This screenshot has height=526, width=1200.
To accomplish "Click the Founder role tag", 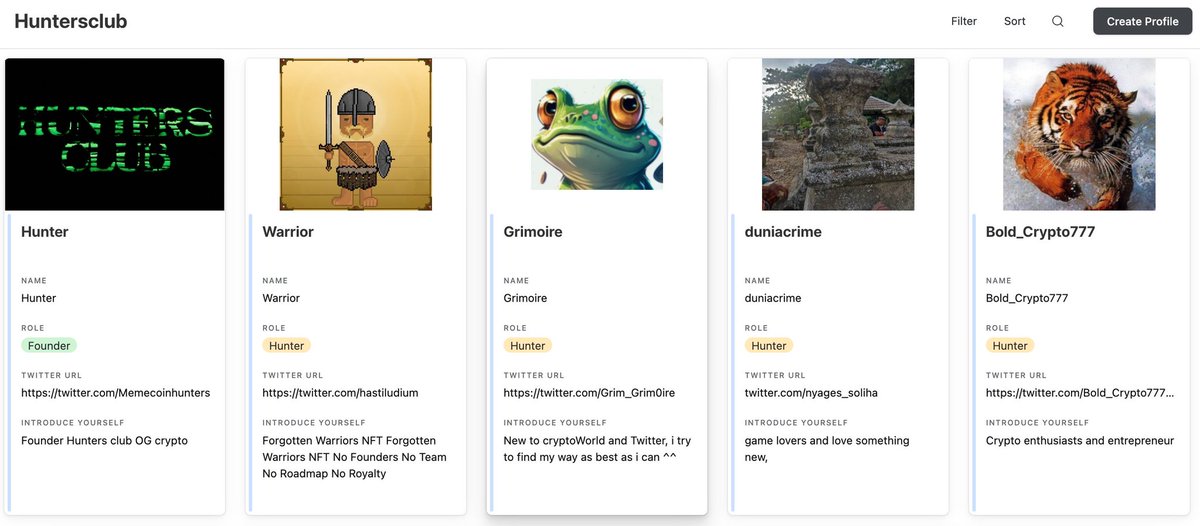I will 49,346.
